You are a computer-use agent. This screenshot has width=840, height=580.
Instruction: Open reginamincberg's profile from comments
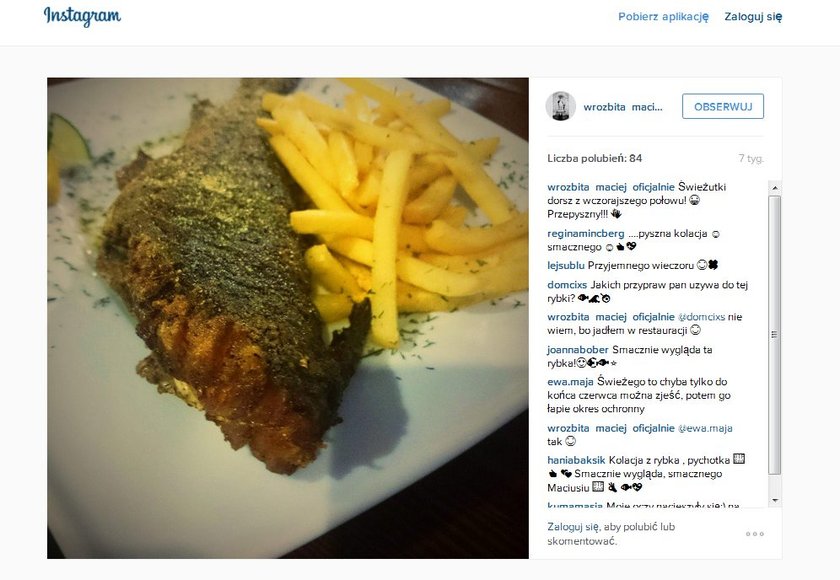[x=586, y=233]
